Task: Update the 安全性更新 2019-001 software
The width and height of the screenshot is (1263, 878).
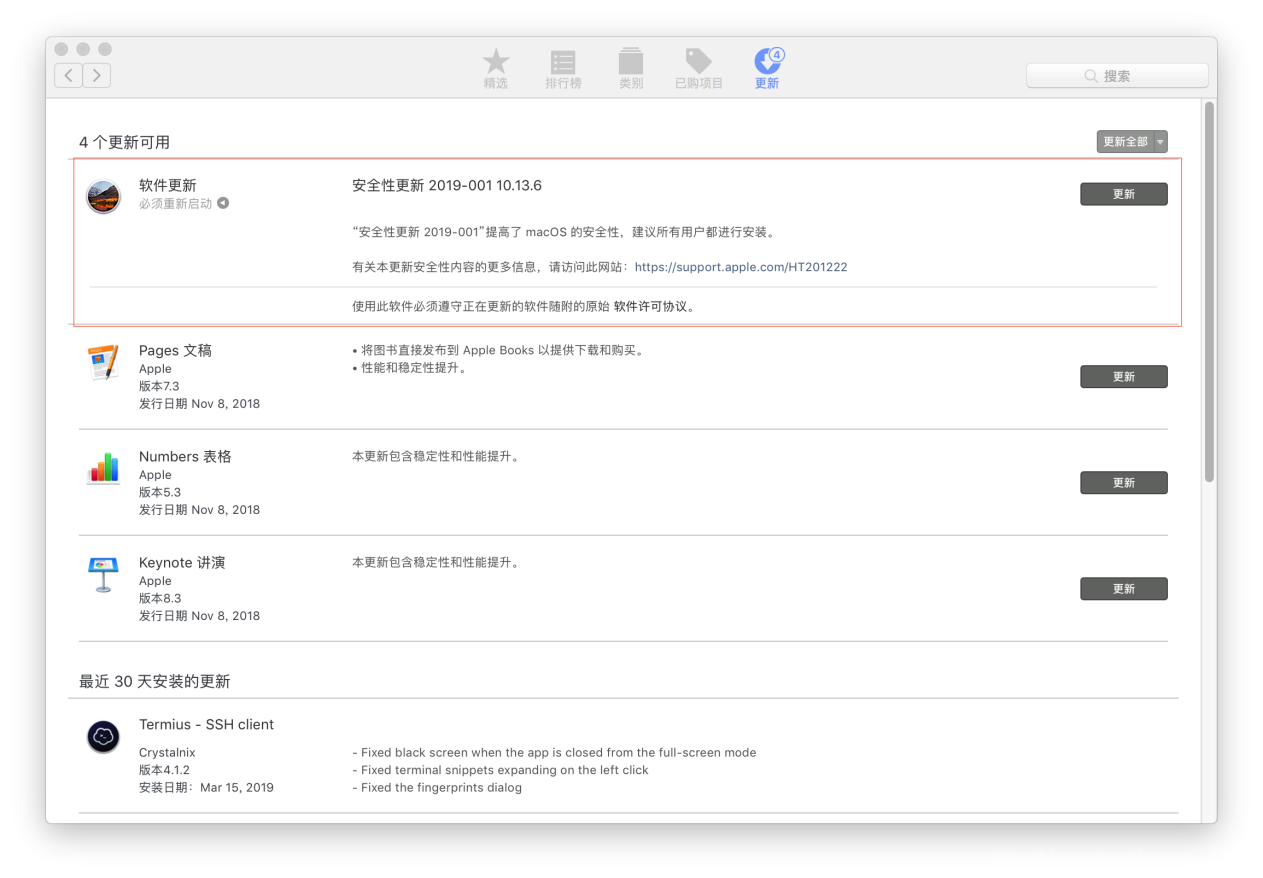Action: pyautogui.click(x=1124, y=194)
